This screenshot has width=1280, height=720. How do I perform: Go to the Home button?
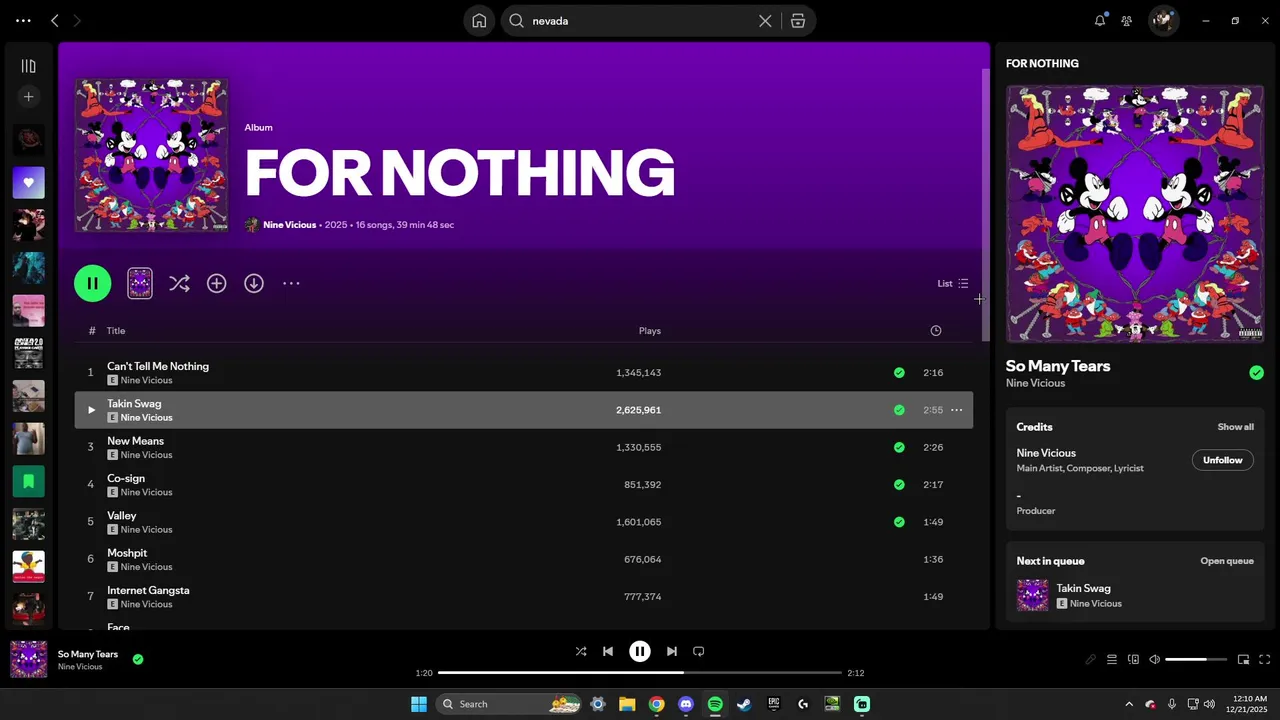479,21
